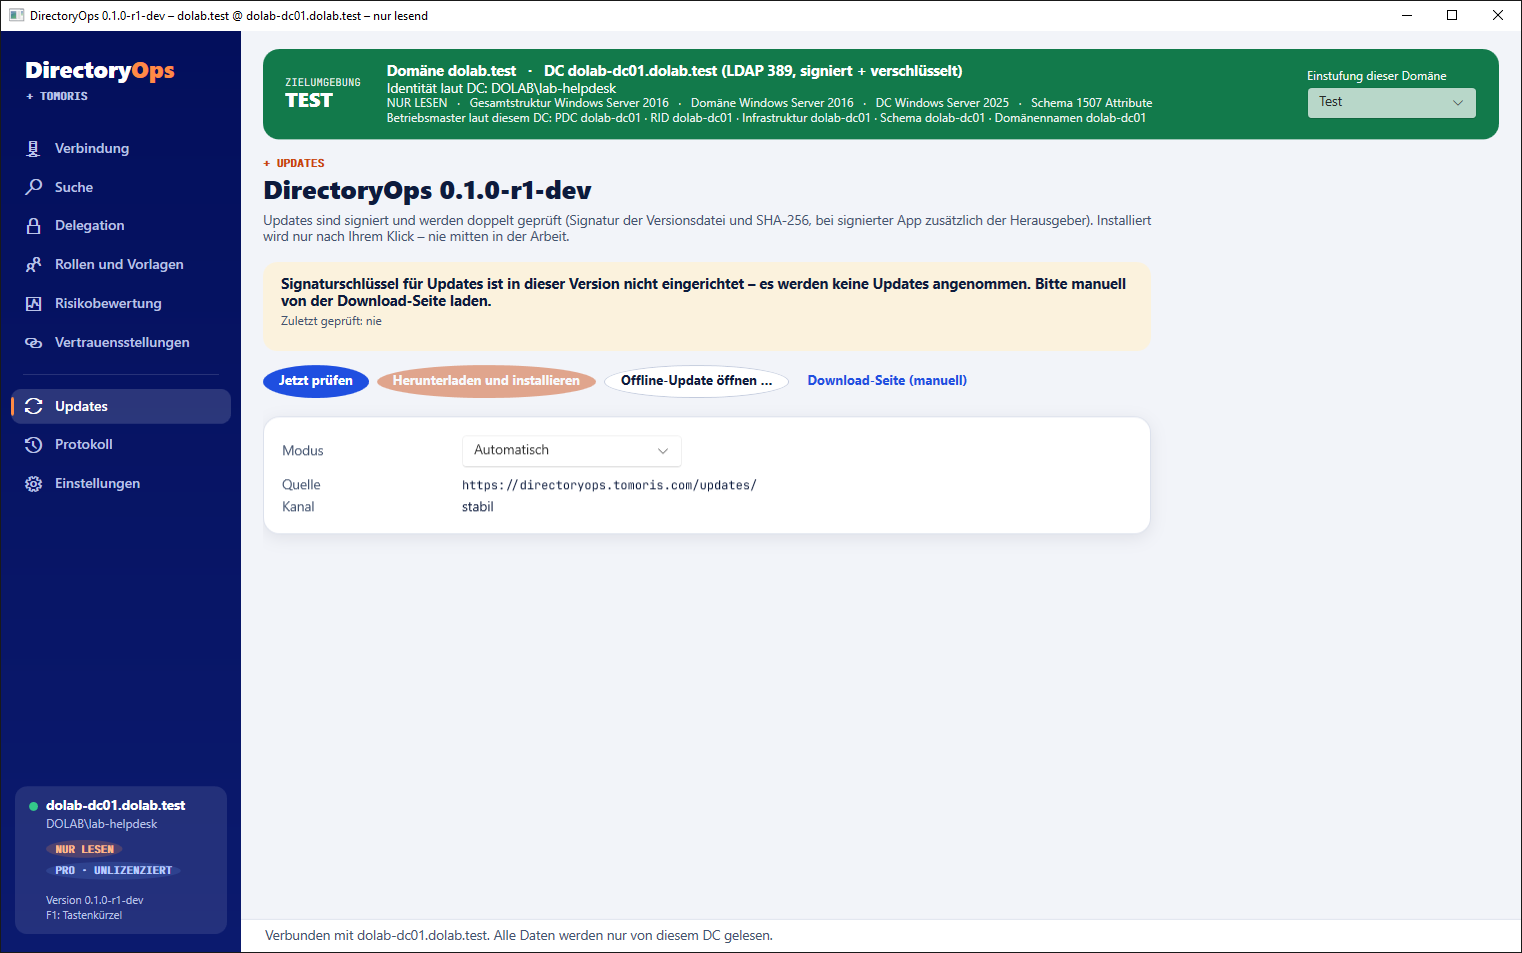The width and height of the screenshot is (1522, 953).
Task: Click Offline-Update öffnen button
Action: click(x=696, y=381)
